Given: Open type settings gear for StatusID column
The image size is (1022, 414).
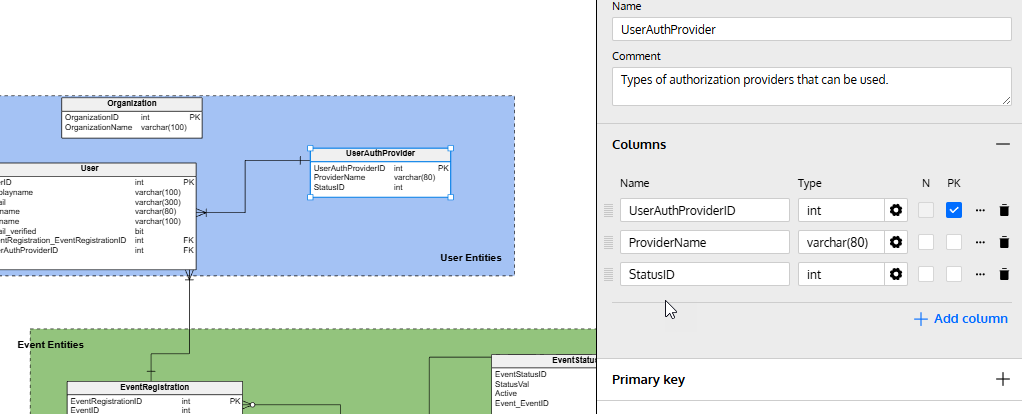Looking at the screenshot, I should [x=897, y=274].
